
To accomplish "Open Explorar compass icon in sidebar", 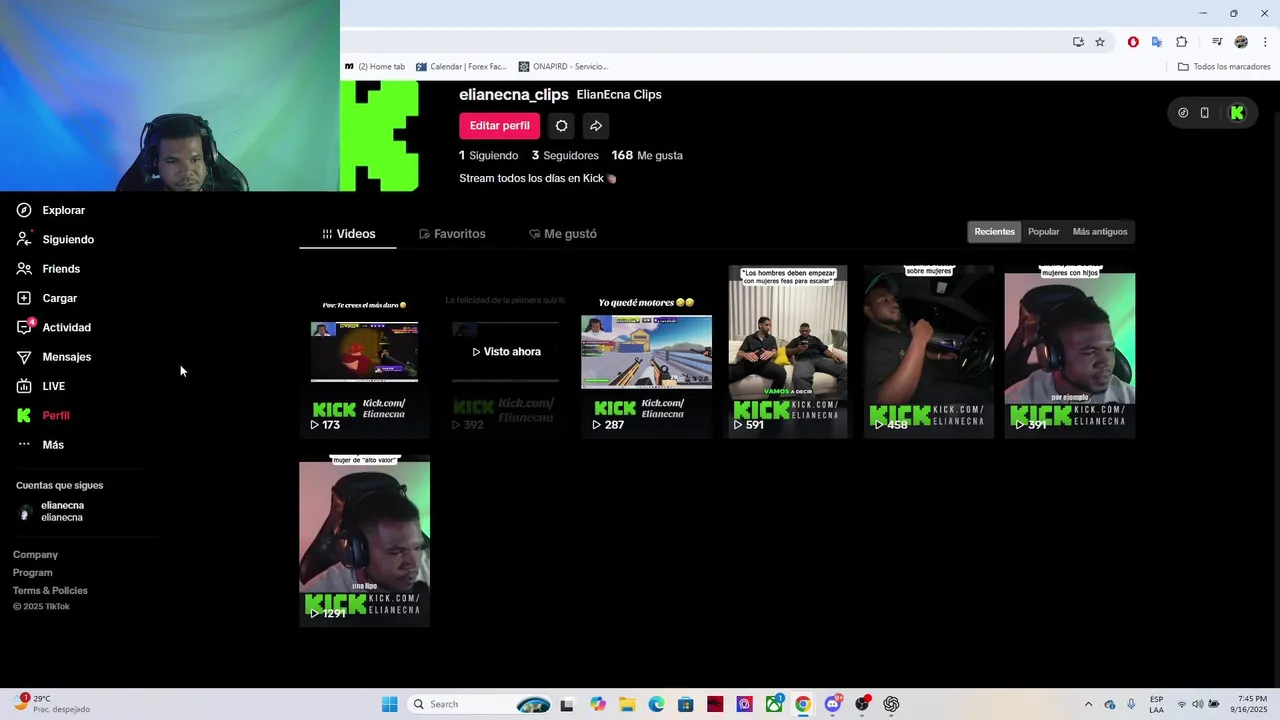I will [x=24, y=210].
